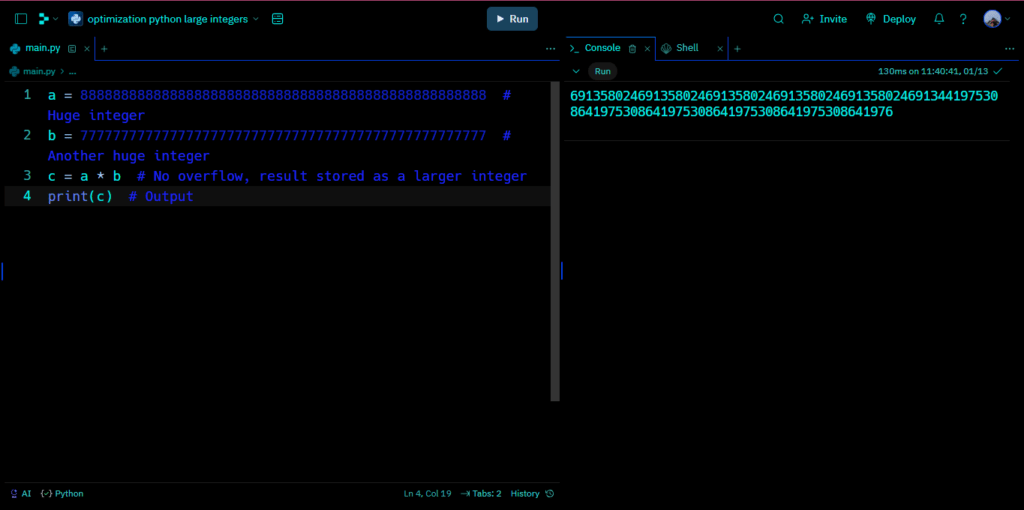Screen dimensions: 1024x510
Task: Toggle the left sidebar panel icon
Action: click(21, 19)
